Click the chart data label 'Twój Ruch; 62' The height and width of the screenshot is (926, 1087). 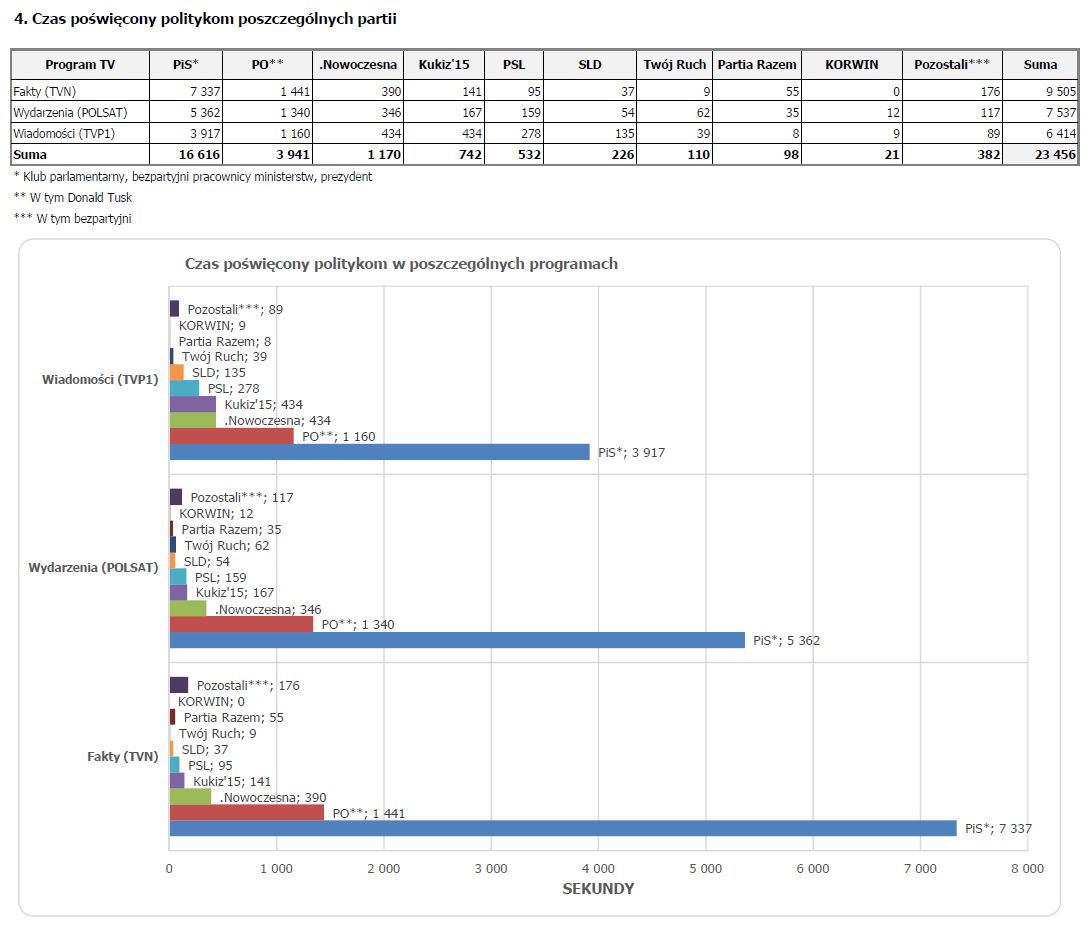pyautogui.click(x=227, y=545)
